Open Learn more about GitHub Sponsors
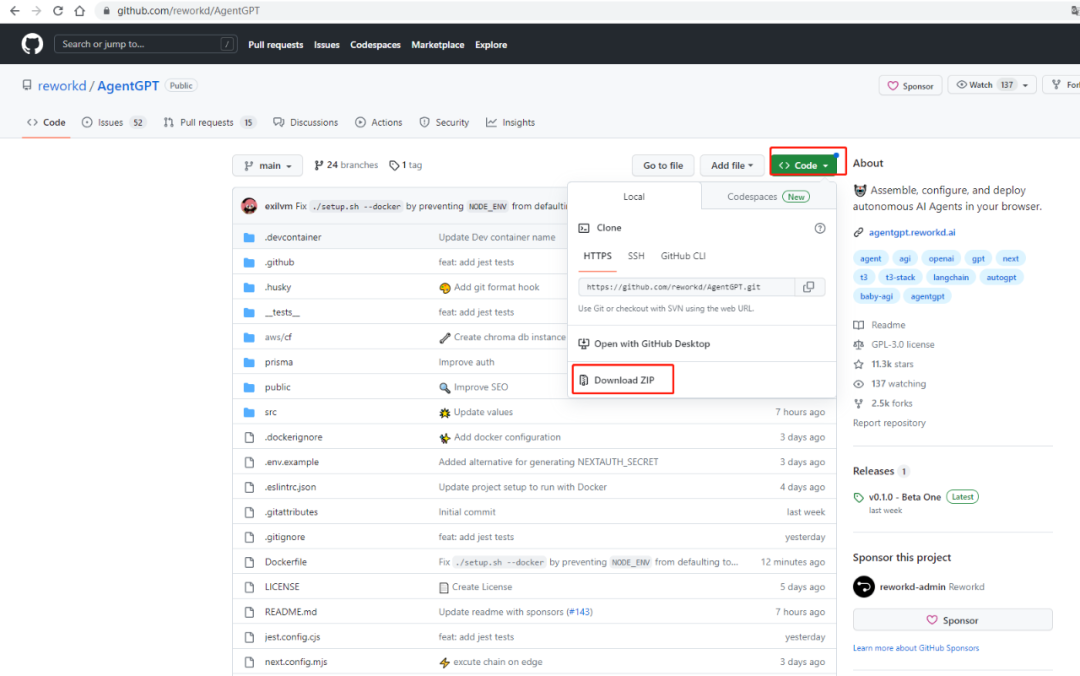 915,648
